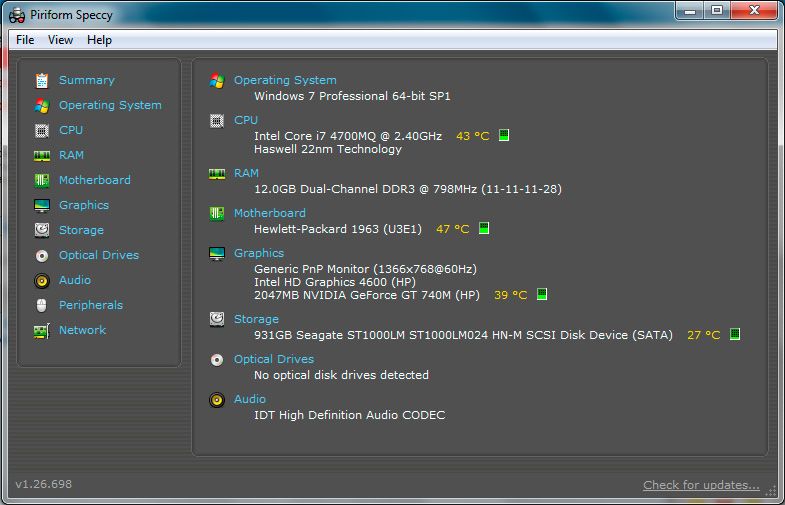Click the 12.0GB Dual-Channel DDR3 text
This screenshot has width=785, height=505.
[408, 189]
